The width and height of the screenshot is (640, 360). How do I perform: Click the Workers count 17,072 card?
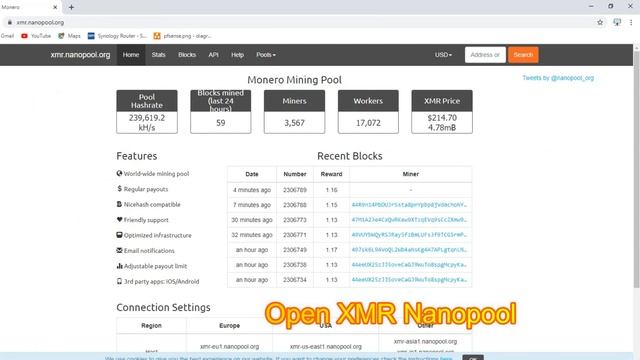[x=368, y=112]
